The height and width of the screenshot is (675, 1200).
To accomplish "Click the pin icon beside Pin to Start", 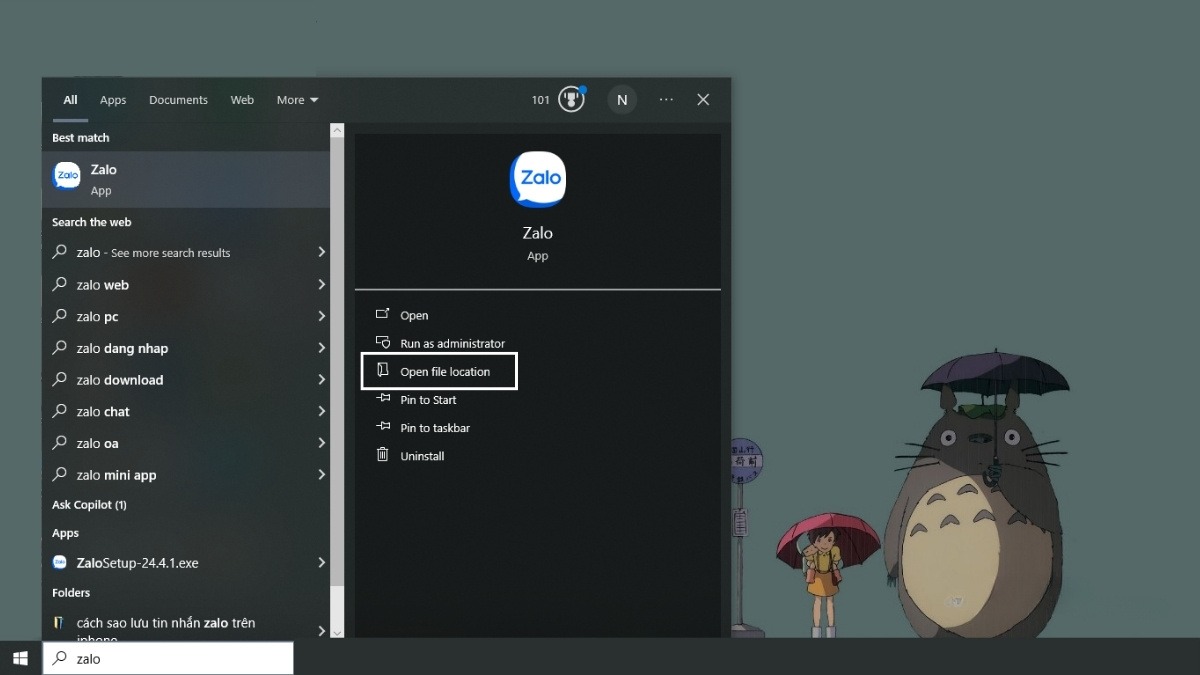I will [x=382, y=398].
